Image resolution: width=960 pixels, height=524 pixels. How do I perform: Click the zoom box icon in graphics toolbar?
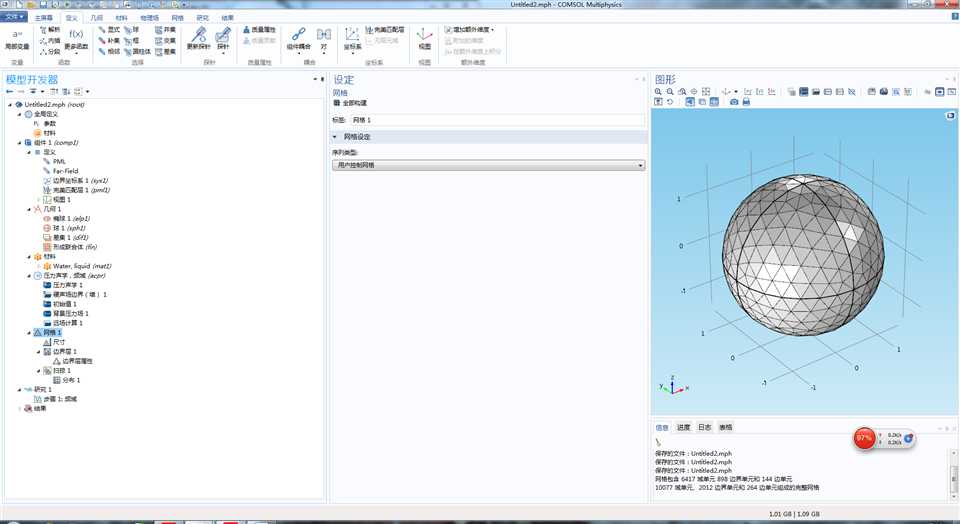pyautogui.click(x=682, y=91)
